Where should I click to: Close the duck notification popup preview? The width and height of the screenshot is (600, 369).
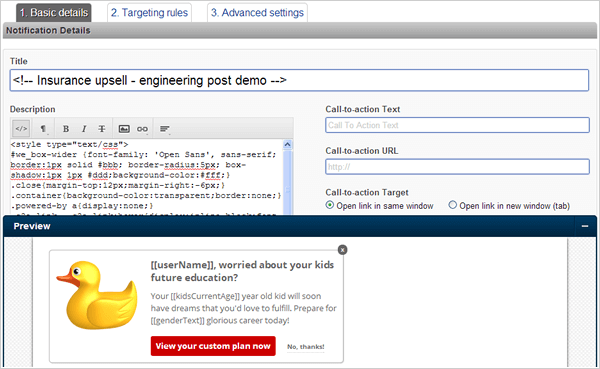342,250
